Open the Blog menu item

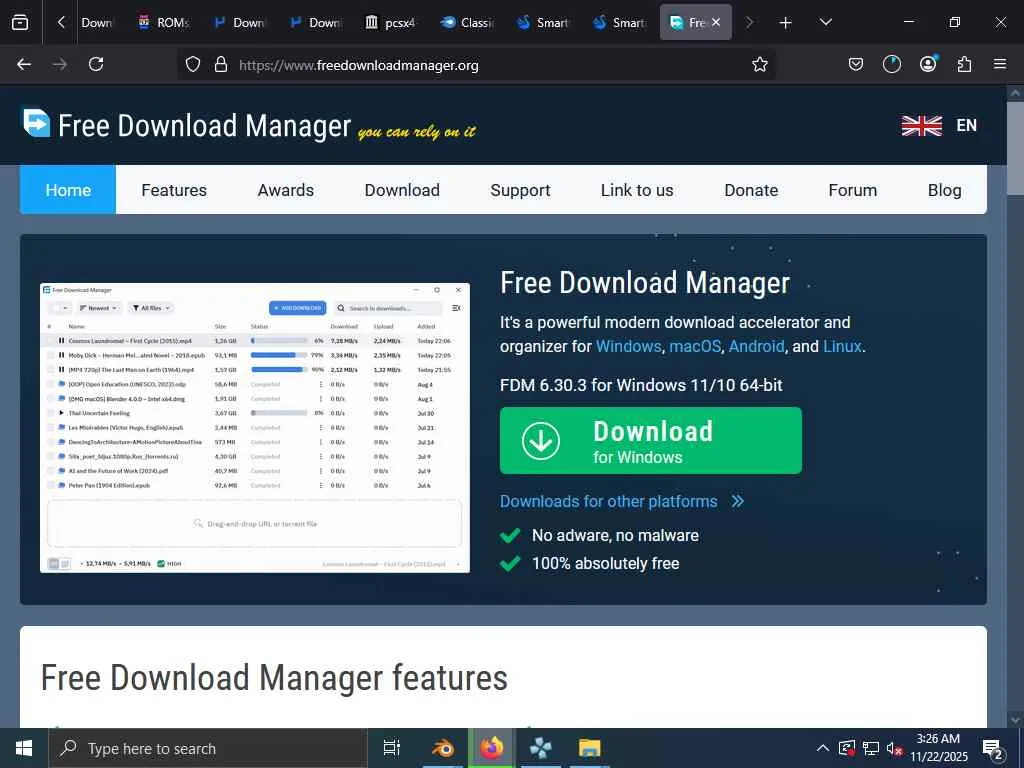pos(944,190)
